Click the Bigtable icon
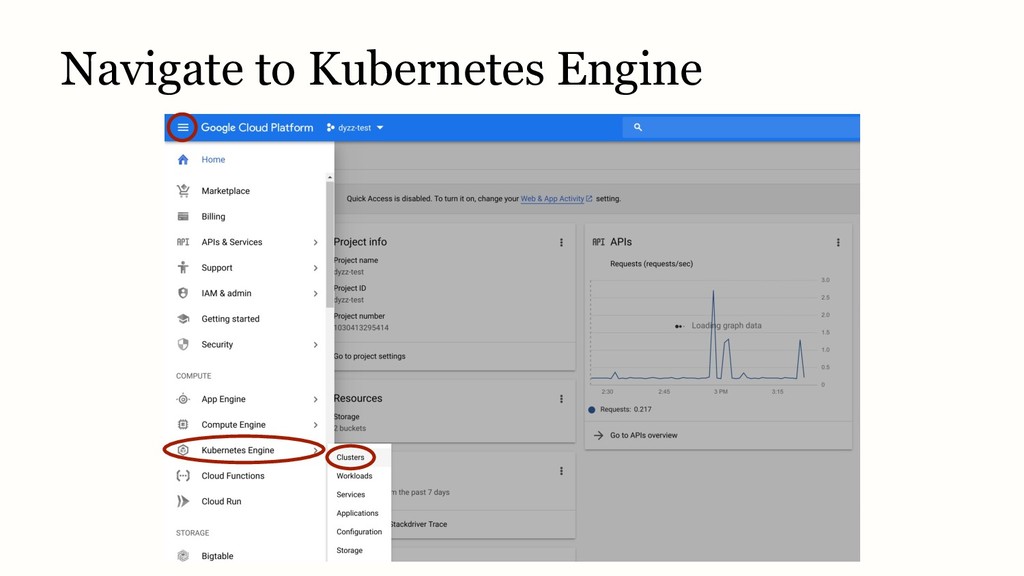Screen dimensions: 1024x576 (183, 556)
